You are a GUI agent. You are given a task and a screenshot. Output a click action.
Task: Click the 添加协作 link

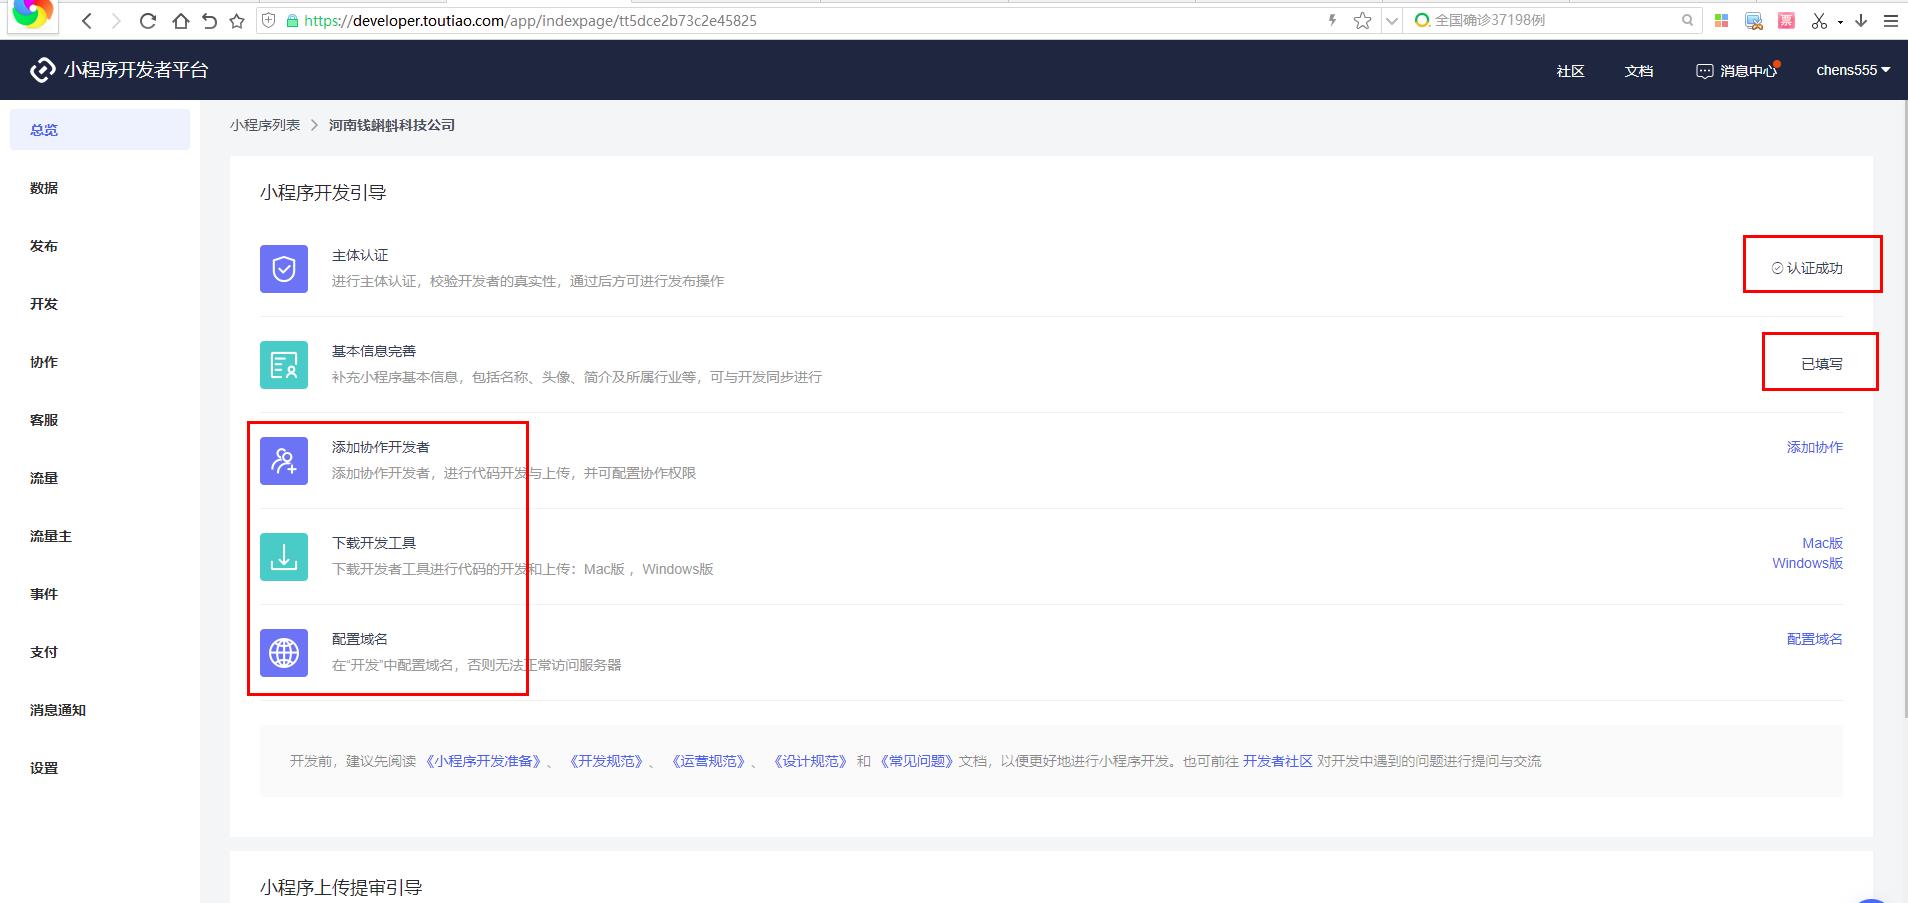point(1815,447)
